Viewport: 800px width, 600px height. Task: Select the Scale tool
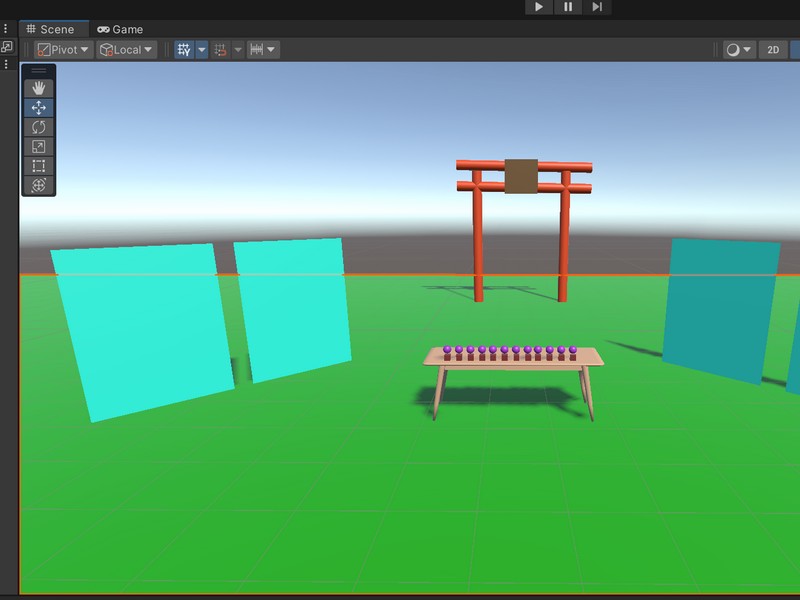(x=39, y=146)
